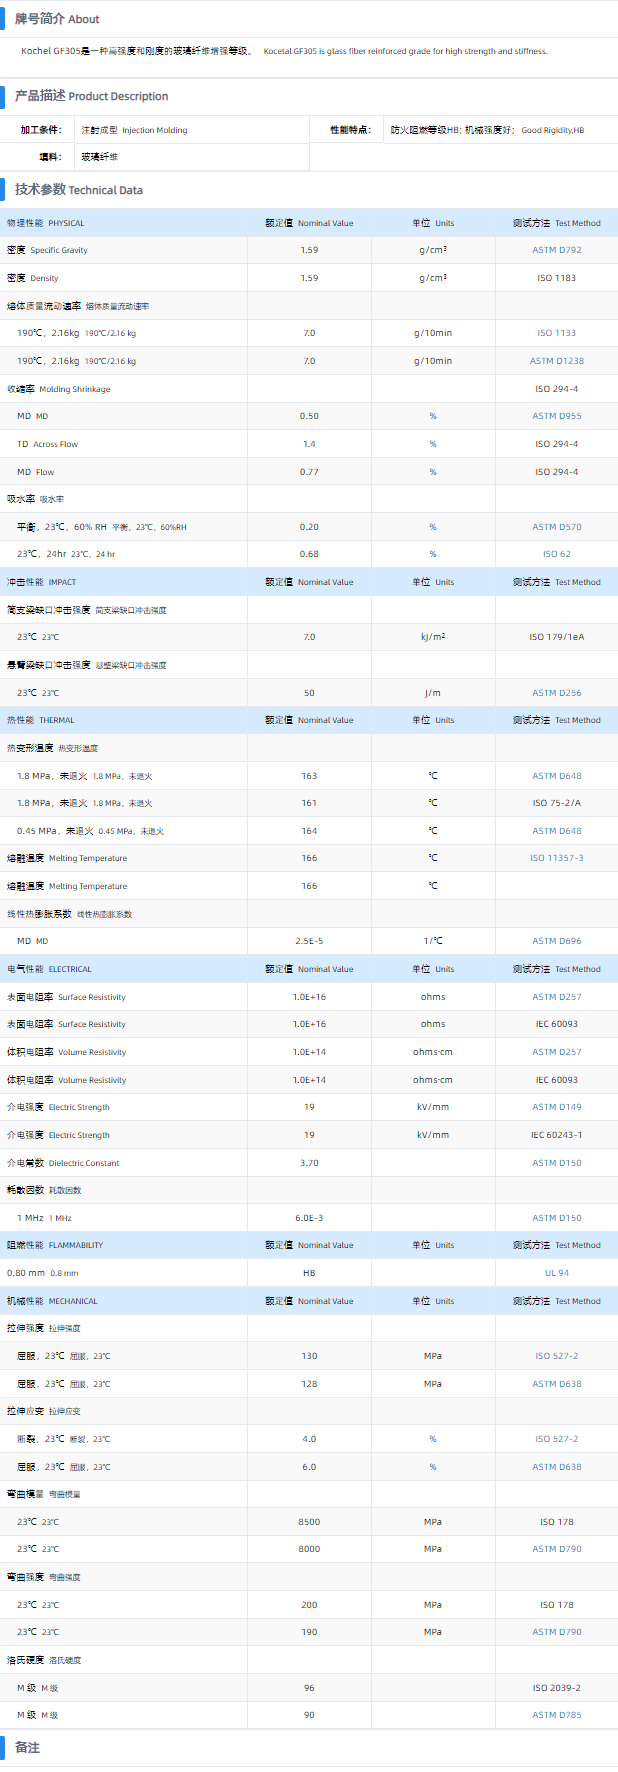This screenshot has height=1772, width=618.
Task: Click the ASTM D149 electric strength link
Action: [x=556, y=1107]
